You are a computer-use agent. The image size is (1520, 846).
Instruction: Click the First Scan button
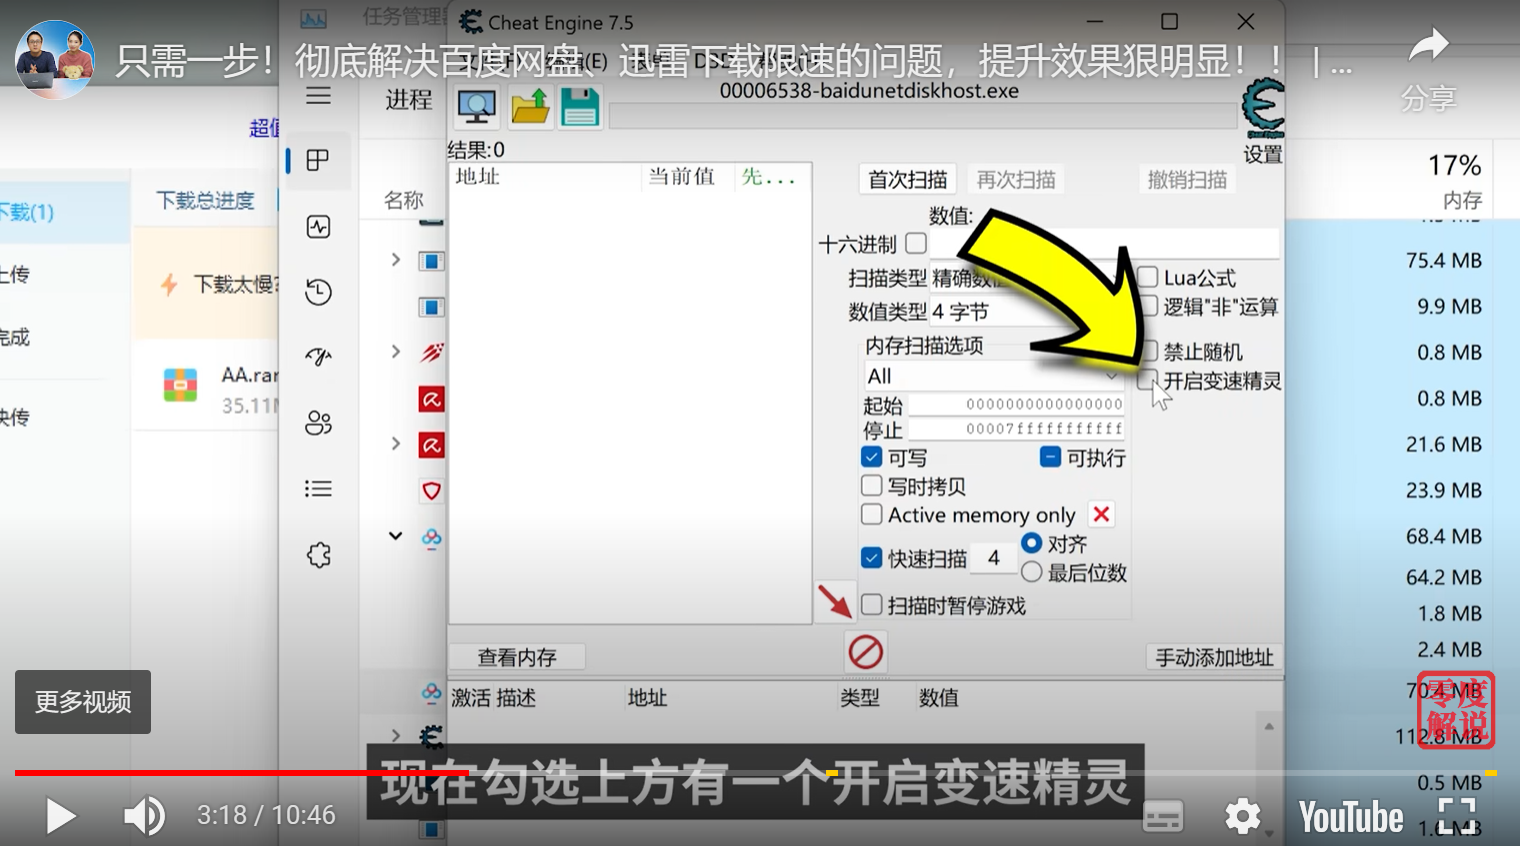click(x=907, y=180)
